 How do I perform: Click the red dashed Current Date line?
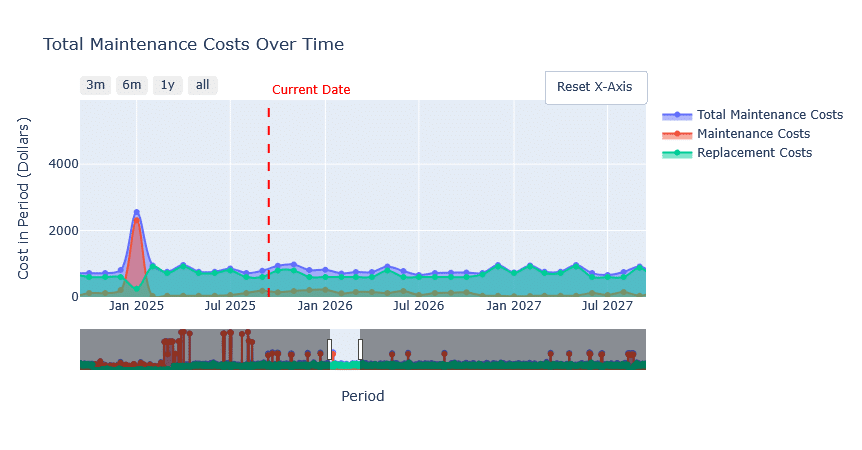click(x=269, y=200)
